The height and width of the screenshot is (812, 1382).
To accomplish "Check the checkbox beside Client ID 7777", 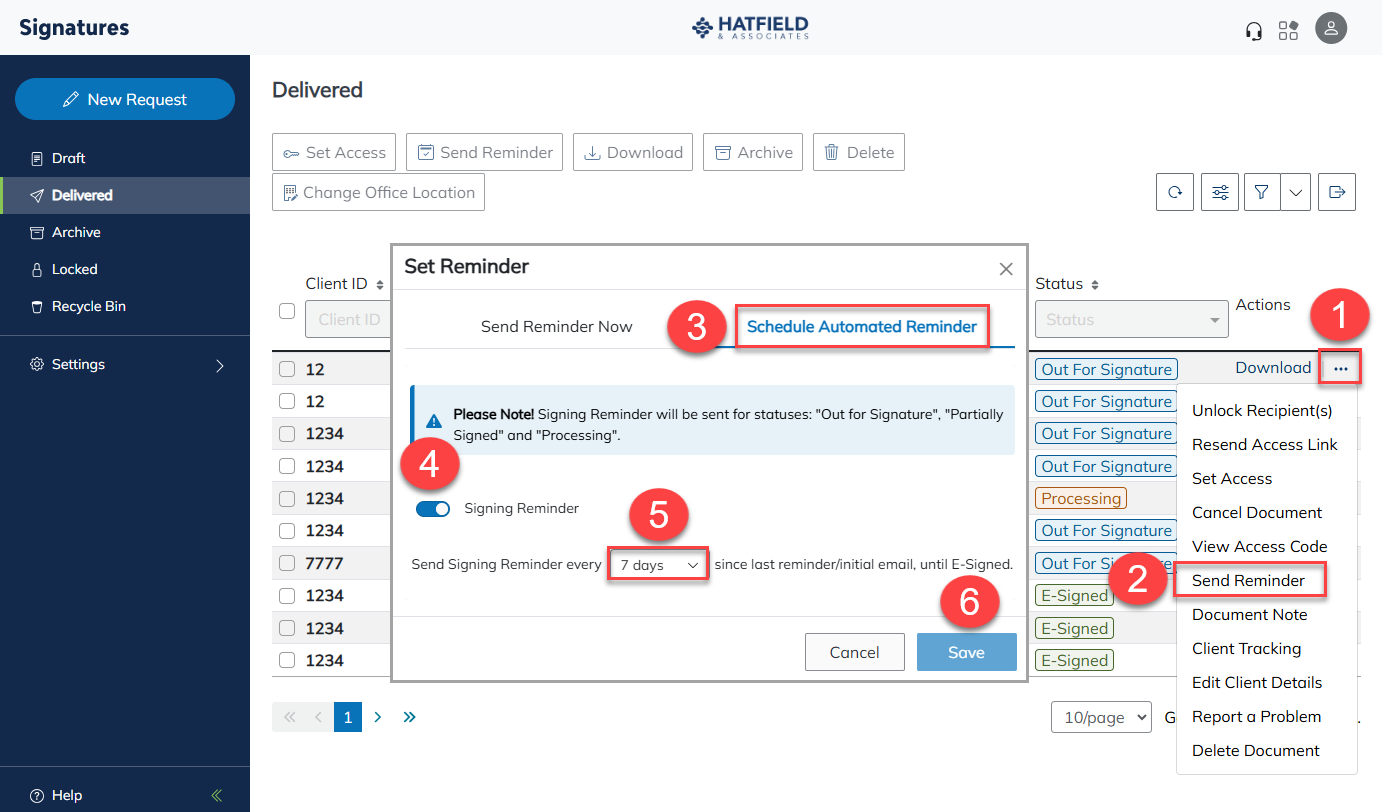I will (285, 563).
